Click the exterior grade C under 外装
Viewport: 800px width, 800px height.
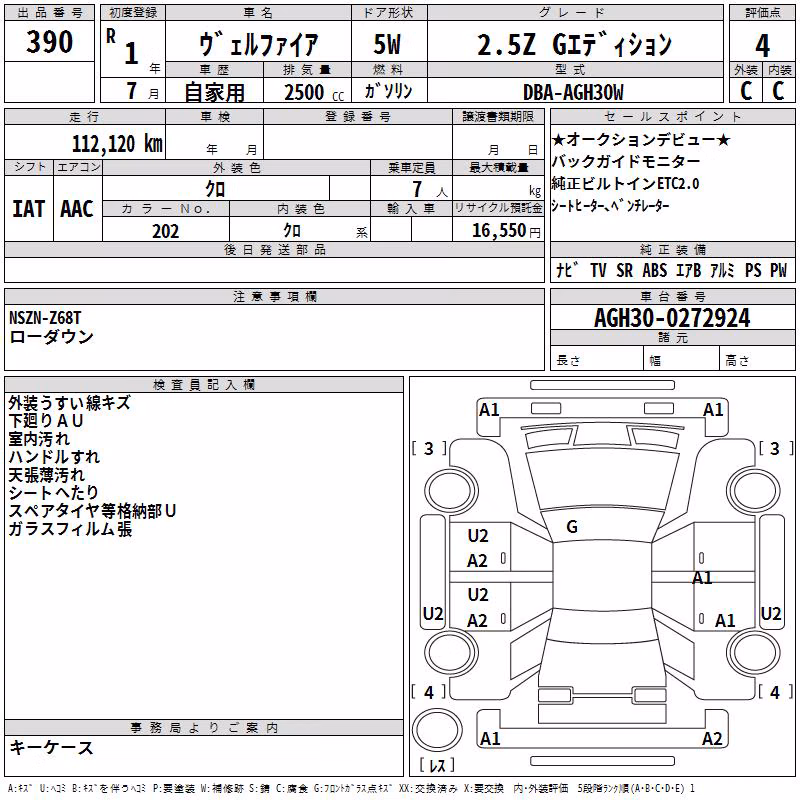point(746,91)
